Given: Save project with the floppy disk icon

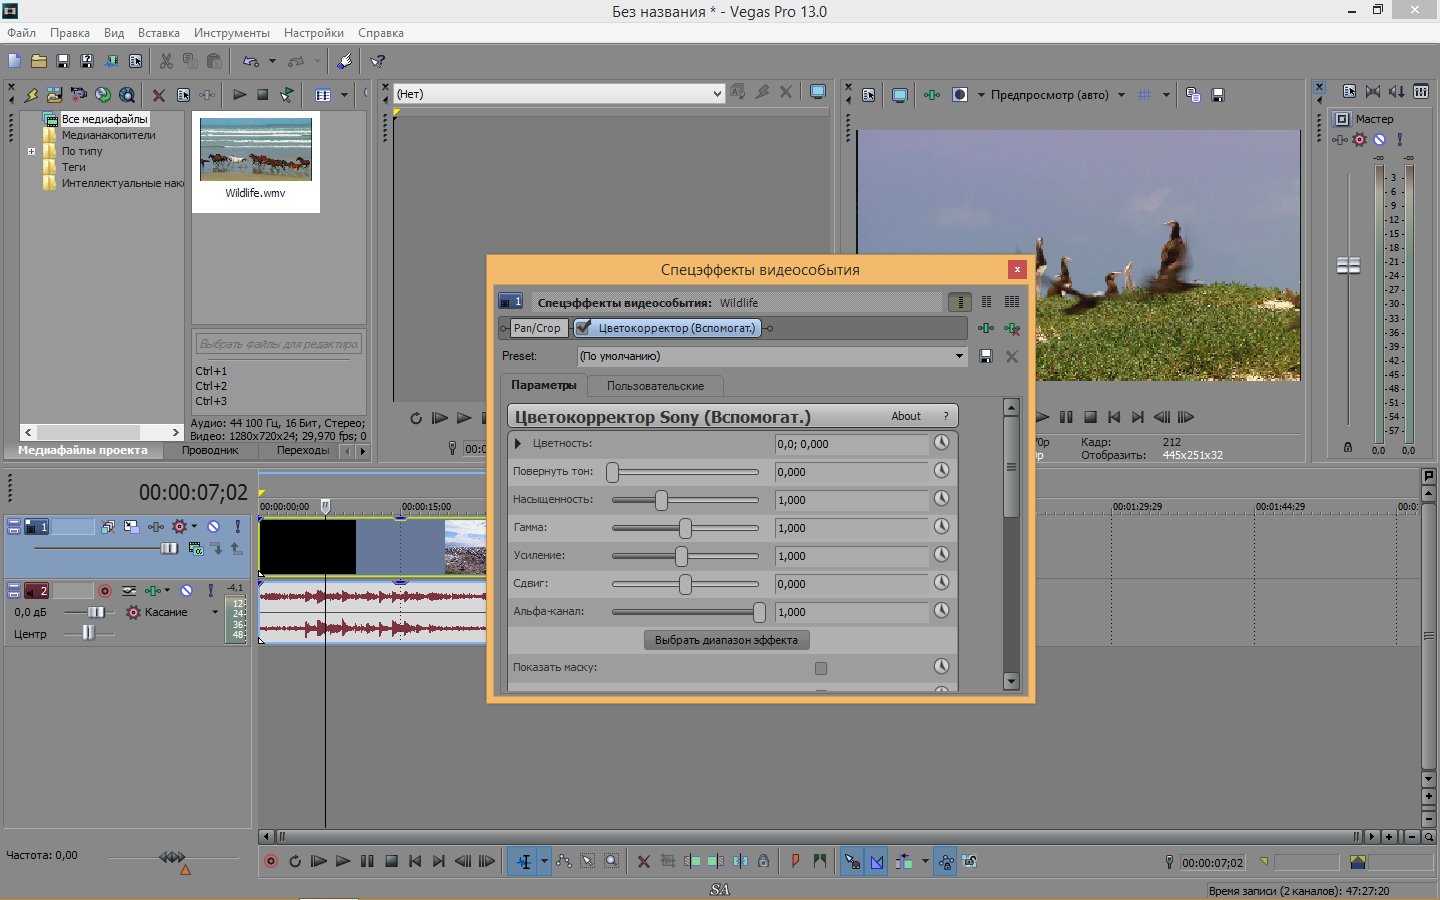Looking at the screenshot, I should [63, 61].
